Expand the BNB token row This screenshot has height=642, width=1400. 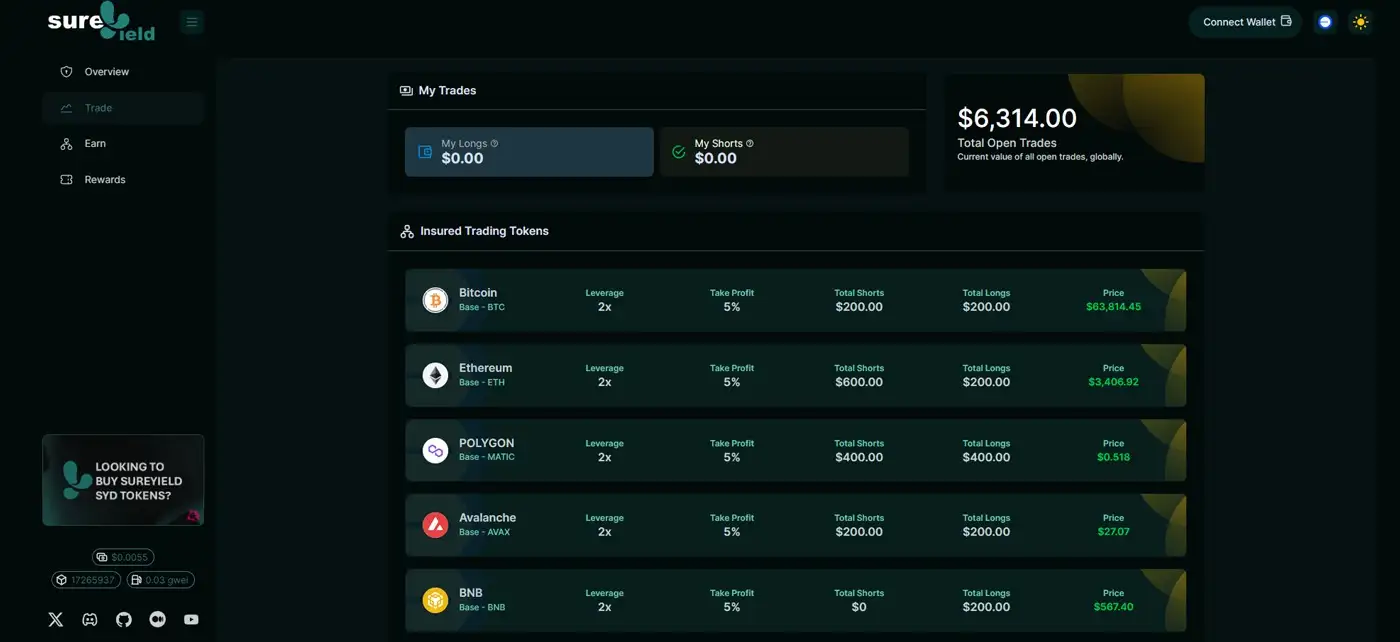click(x=795, y=600)
